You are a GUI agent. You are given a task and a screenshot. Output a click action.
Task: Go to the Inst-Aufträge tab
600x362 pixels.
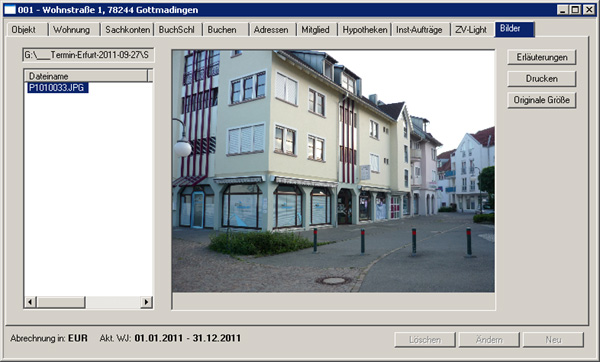pos(420,30)
